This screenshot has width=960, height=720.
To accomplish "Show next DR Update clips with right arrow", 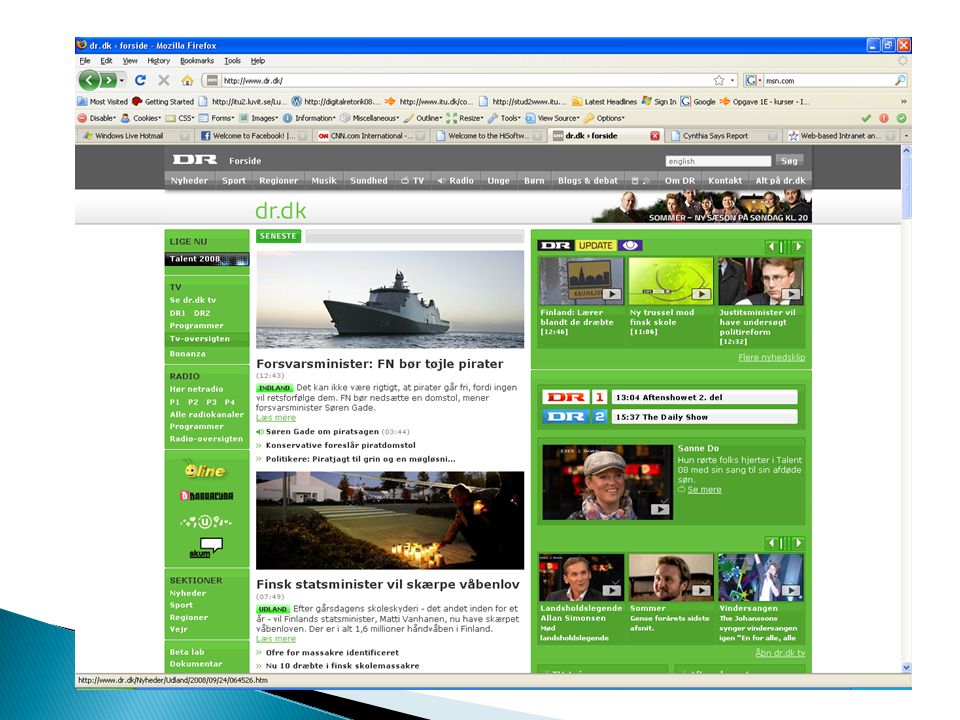I will coord(798,247).
